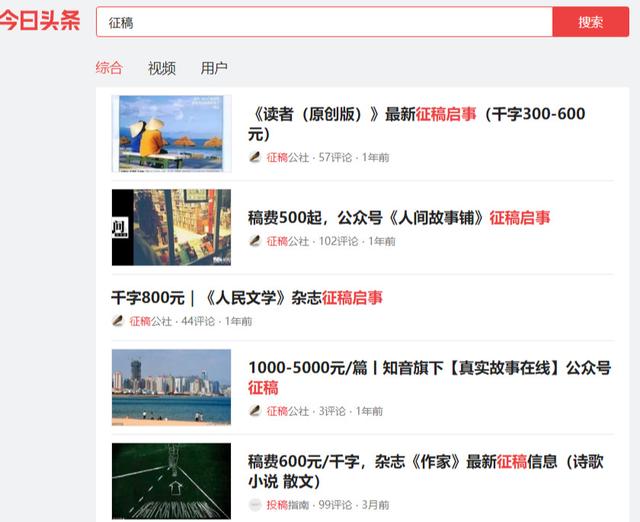Open 稿费600元/千字 杂志《作家》 headline
Screen dimensions: 640x522
pos(426,471)
